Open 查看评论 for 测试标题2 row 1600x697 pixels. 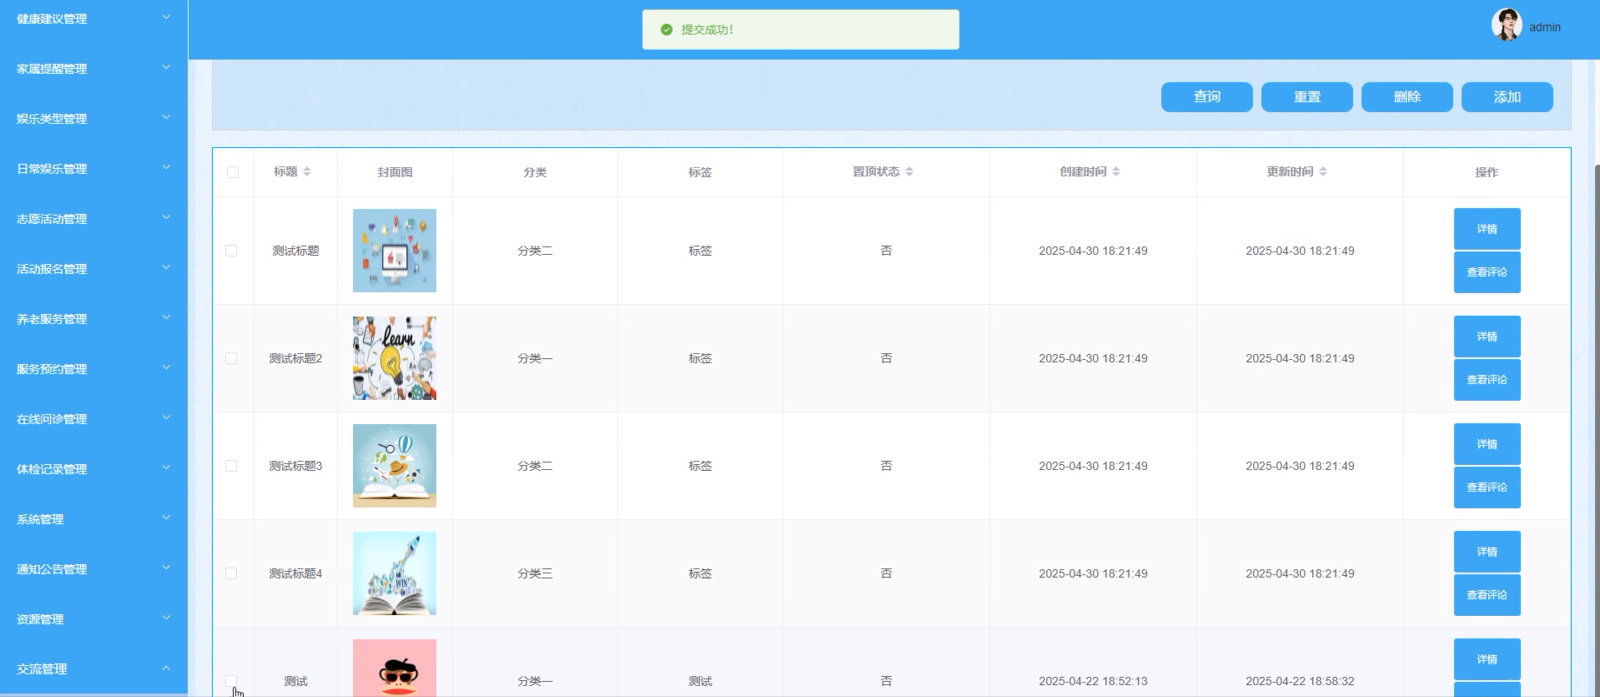coord(1487,380)
